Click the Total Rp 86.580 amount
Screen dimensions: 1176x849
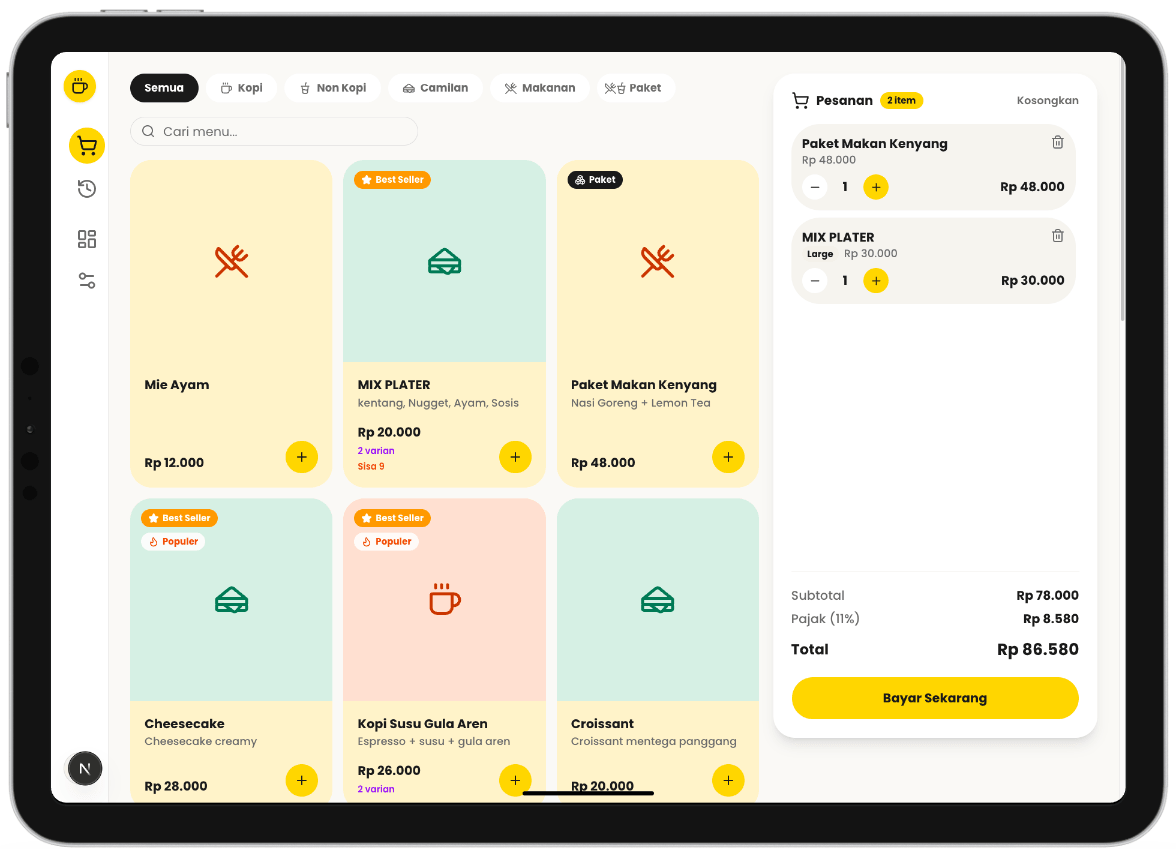pyautogui.click(x=1037, y=650)
